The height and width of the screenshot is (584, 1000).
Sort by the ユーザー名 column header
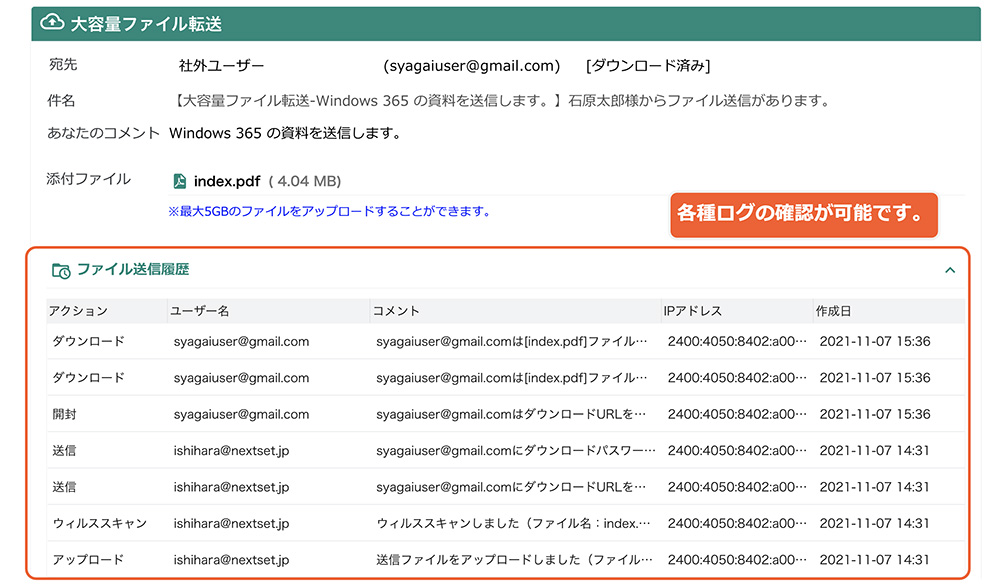[199, 310]
